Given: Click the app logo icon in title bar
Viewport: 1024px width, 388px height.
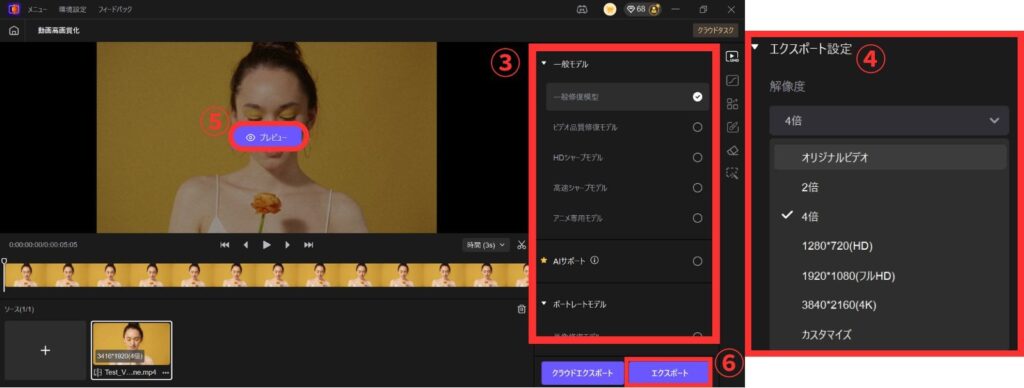Looking at the screenshot, I should (14, 9).
